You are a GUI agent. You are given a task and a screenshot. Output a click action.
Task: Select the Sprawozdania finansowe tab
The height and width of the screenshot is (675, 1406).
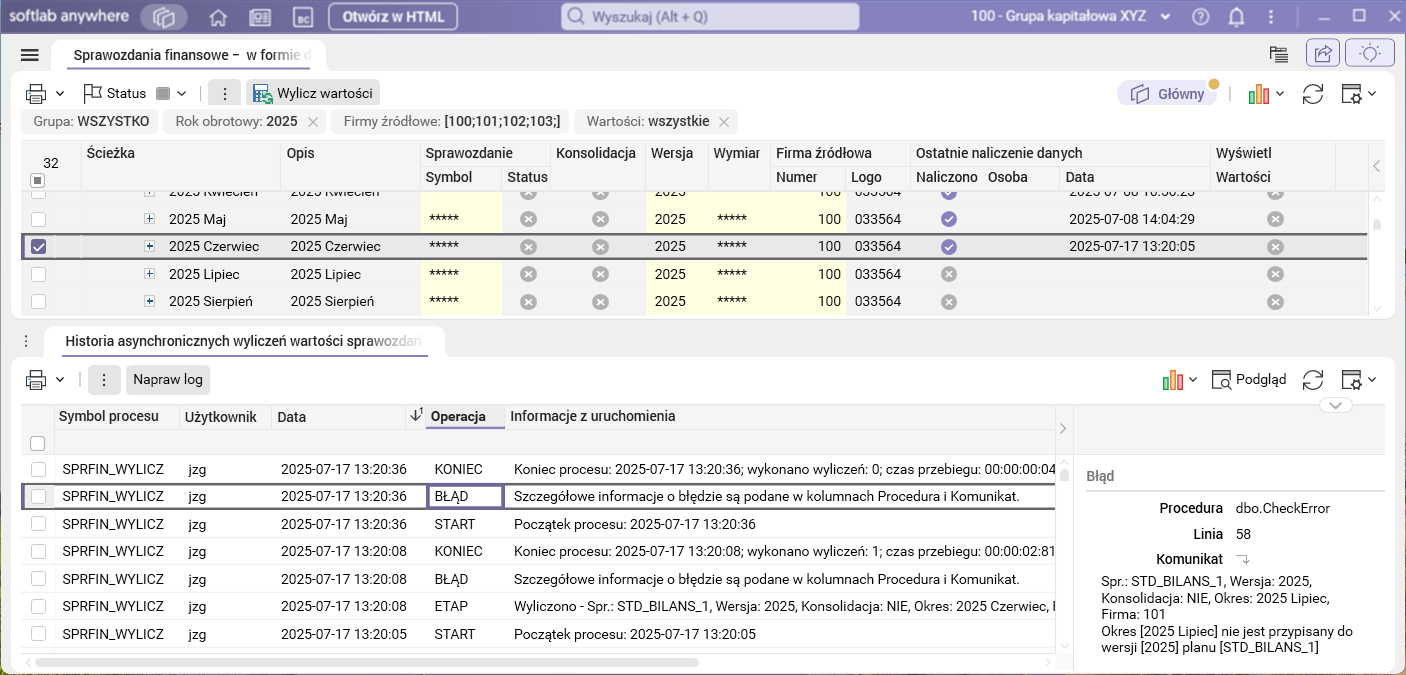tap(190, 55)
